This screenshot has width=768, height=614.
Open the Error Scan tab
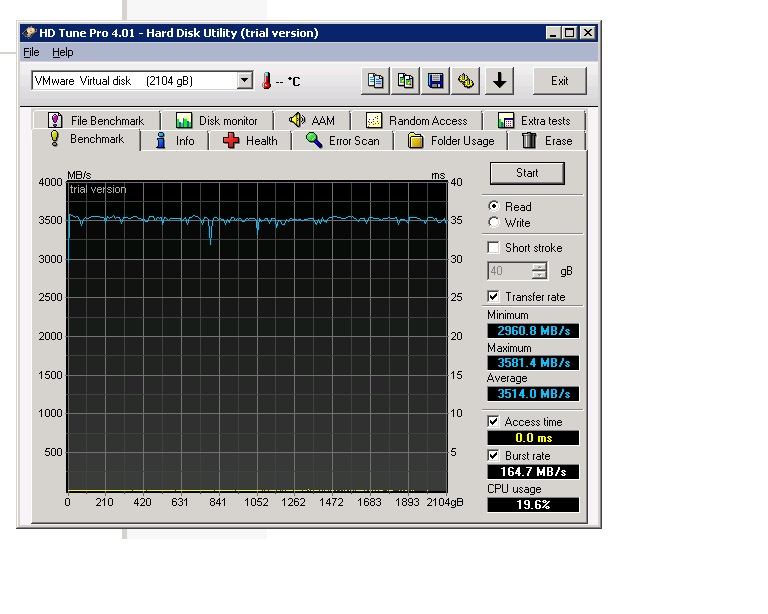point(342,141)
